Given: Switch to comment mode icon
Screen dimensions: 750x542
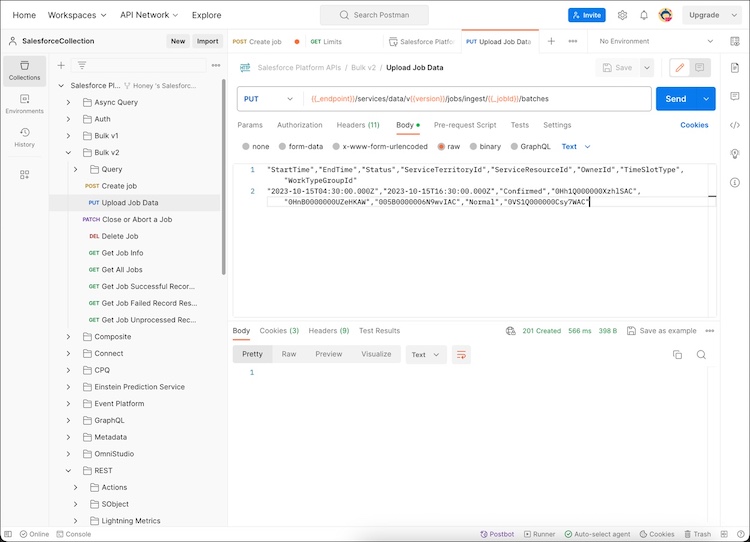Looking at the screenshot, I should 699,67.
